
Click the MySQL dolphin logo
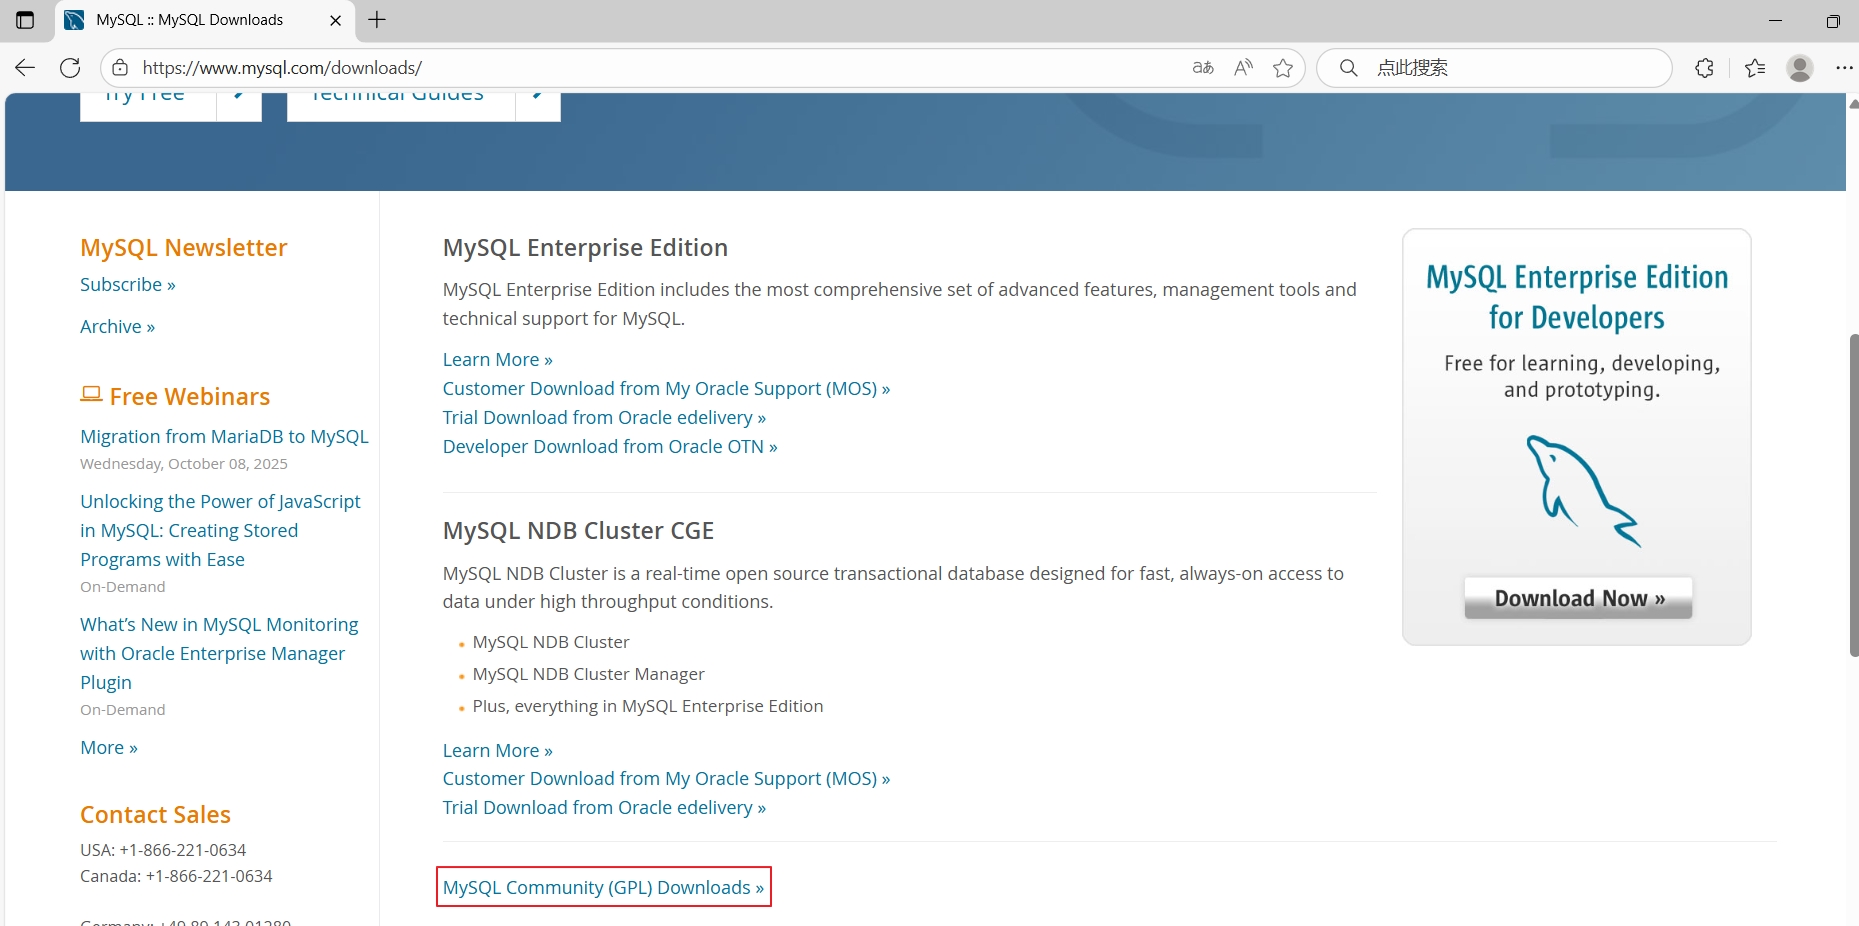(1582, 491)
